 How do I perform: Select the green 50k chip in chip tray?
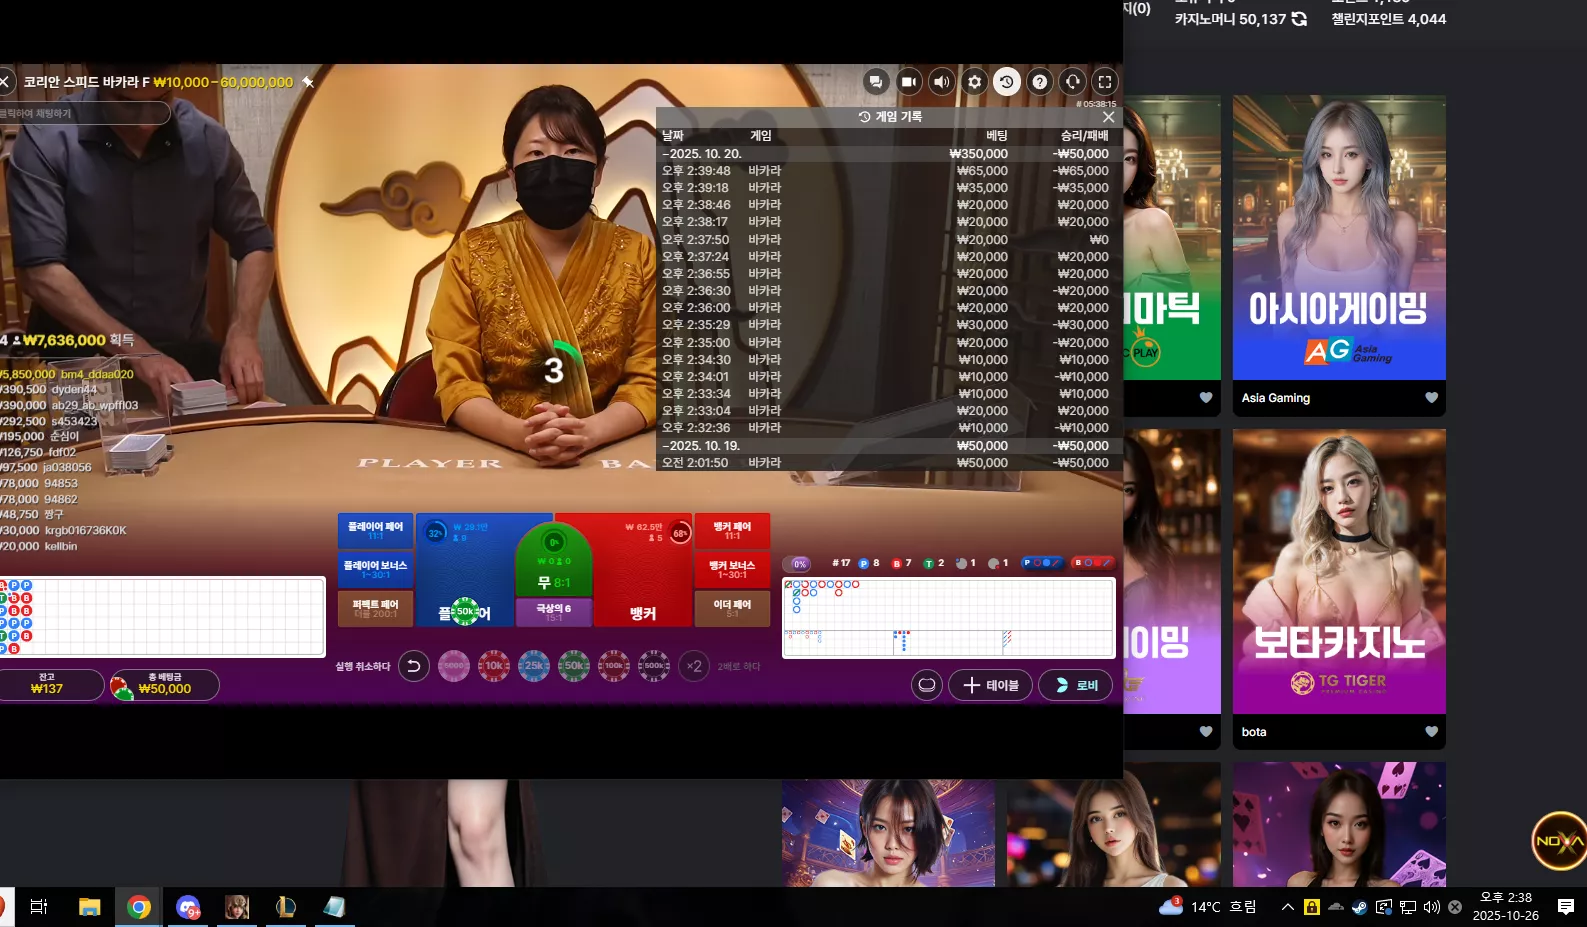574,666
